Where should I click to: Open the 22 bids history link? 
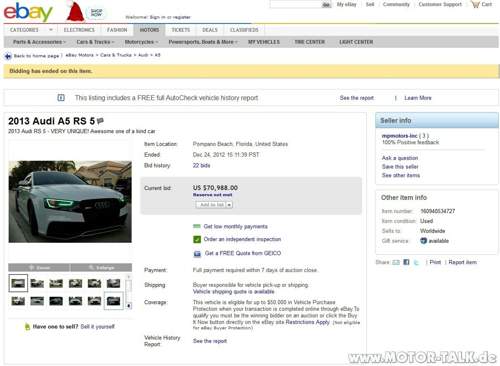coord(201,165)
